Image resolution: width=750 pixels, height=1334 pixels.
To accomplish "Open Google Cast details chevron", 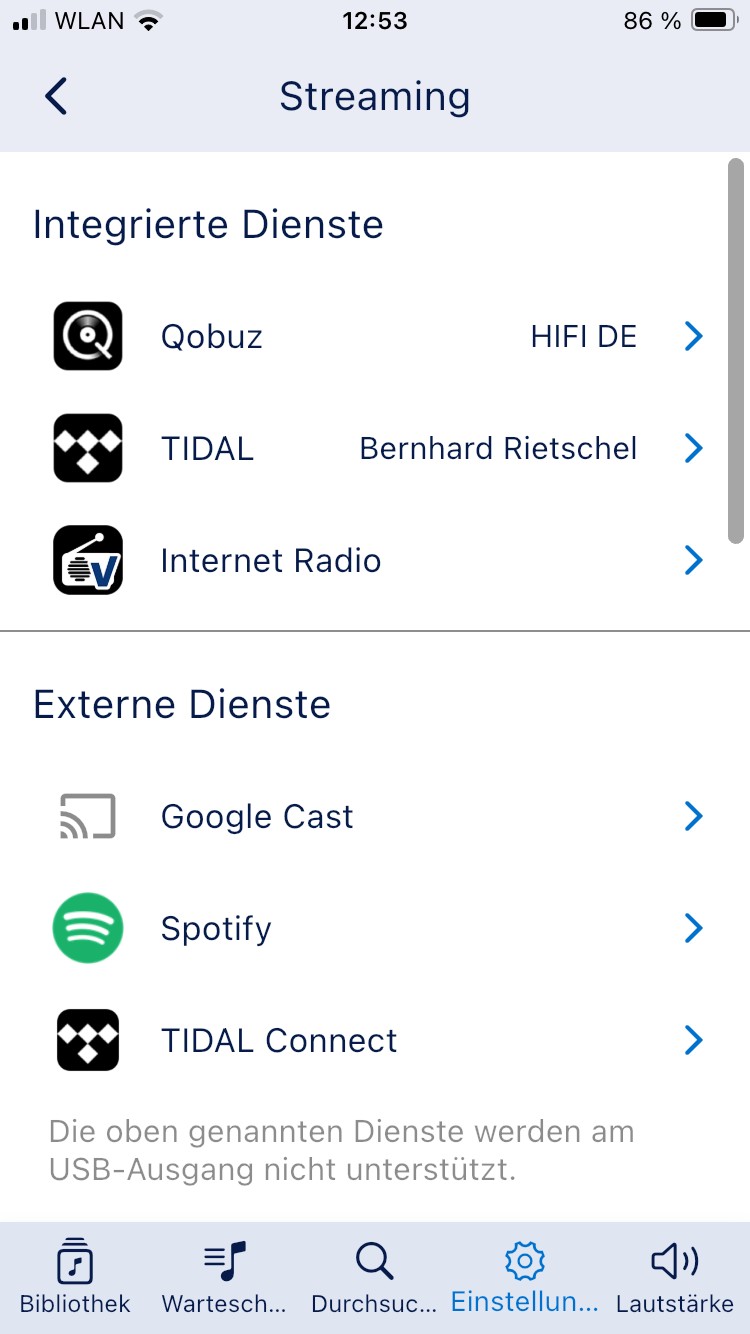I will click(x=694, y=817).
